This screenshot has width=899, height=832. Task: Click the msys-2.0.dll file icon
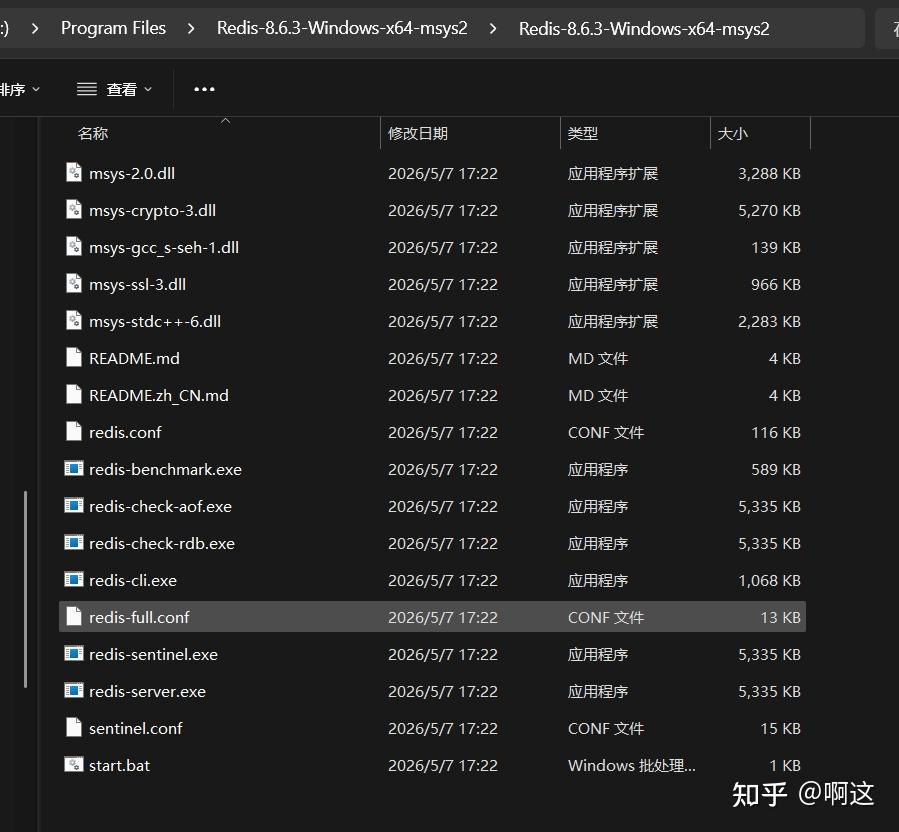point(74,173)
